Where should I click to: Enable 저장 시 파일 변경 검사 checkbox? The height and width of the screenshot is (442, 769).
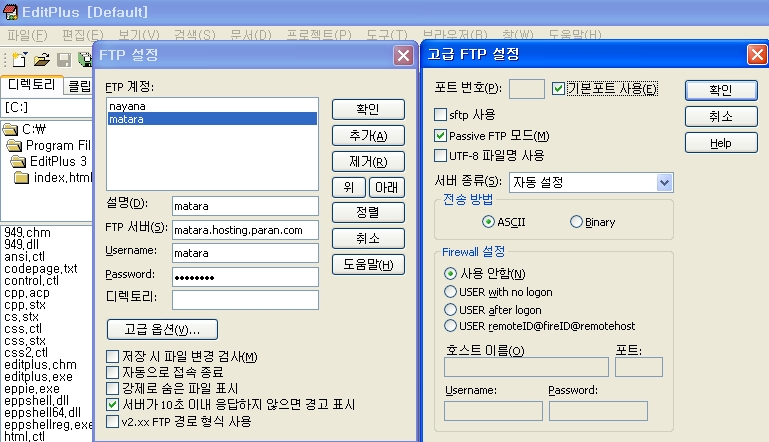tap(112, 356)
